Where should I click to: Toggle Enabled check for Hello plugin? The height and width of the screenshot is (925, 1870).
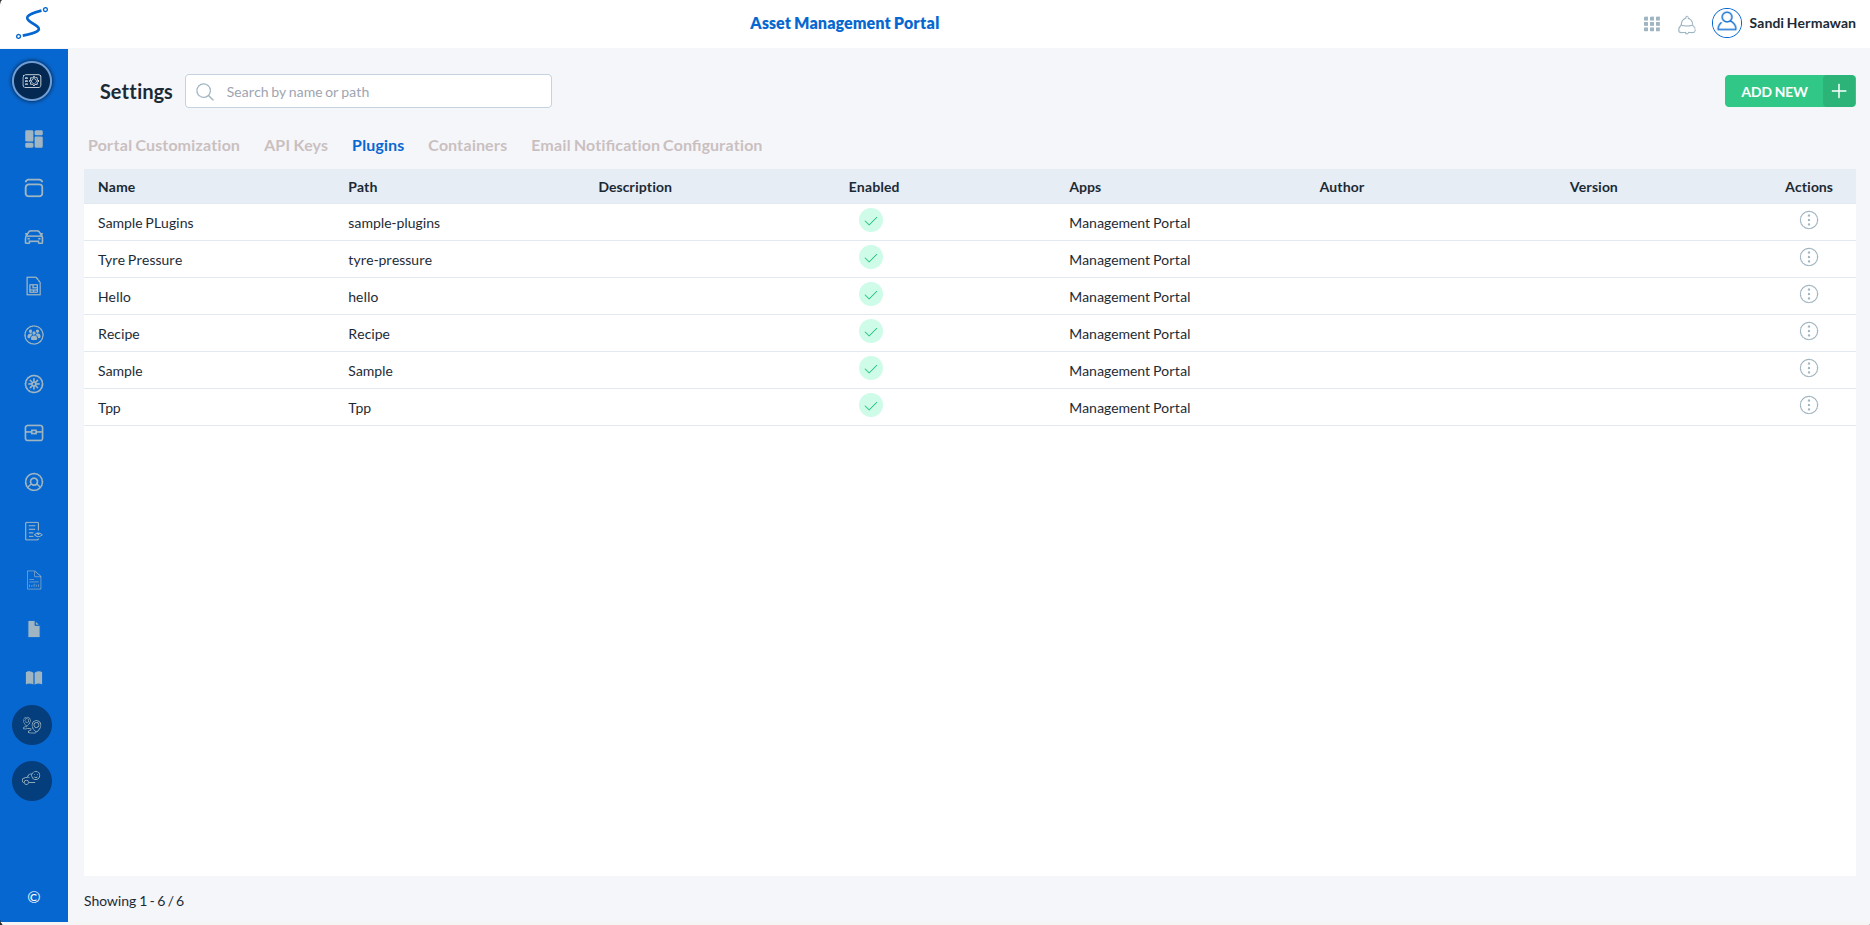[x=871, y=295]
